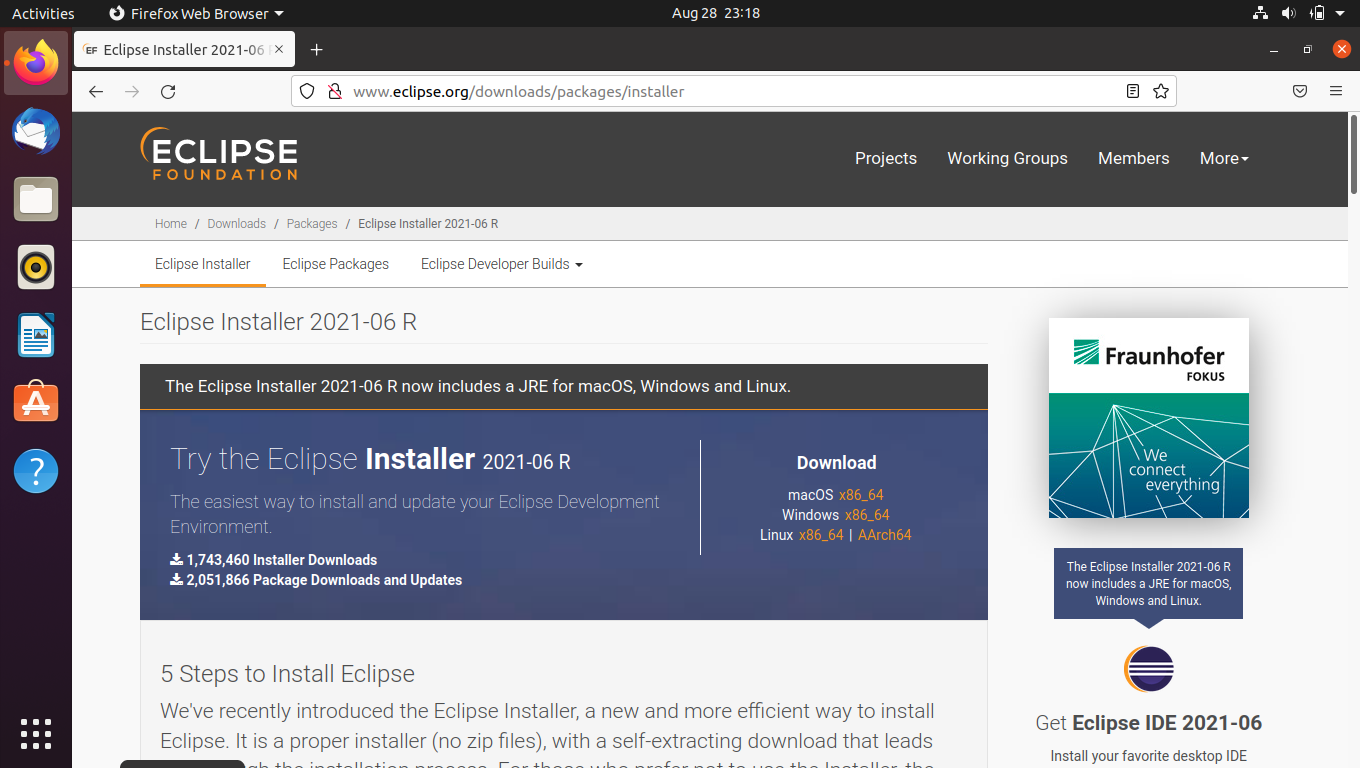Switch to the Eclipse Packages tab
The height and width of the screenshot is (768, 1360).
pos(335,264)
